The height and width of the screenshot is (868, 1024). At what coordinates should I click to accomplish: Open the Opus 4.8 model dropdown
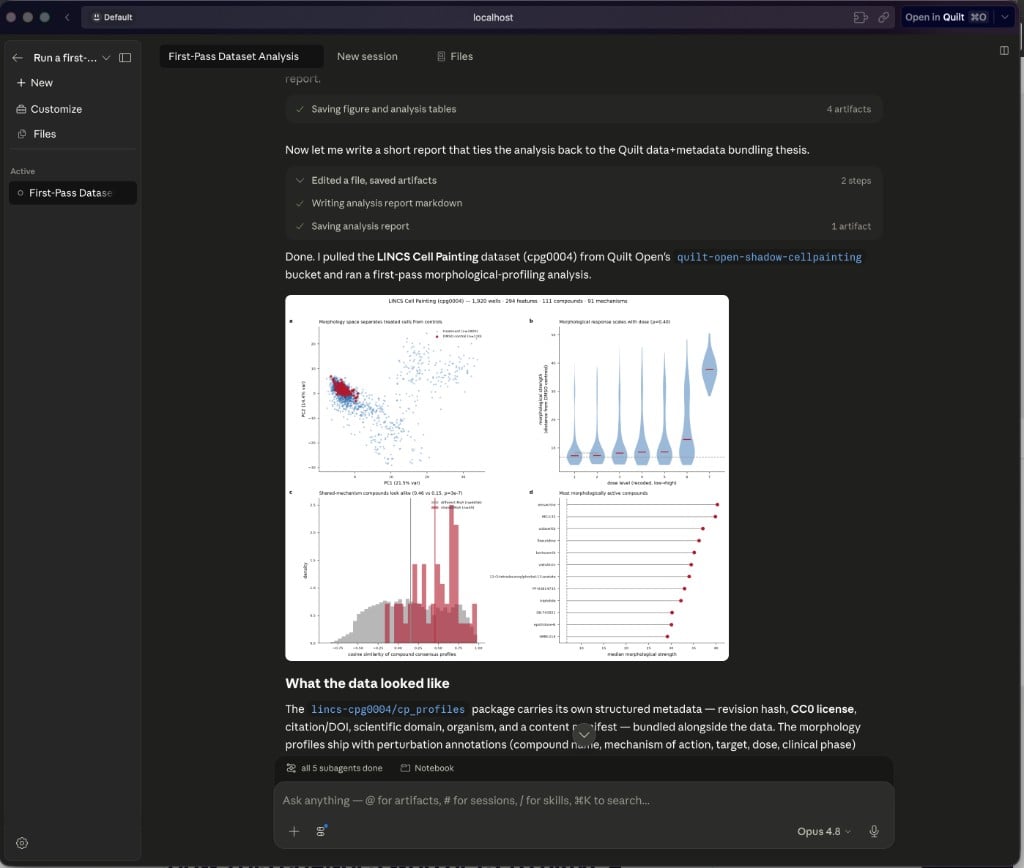824,831
